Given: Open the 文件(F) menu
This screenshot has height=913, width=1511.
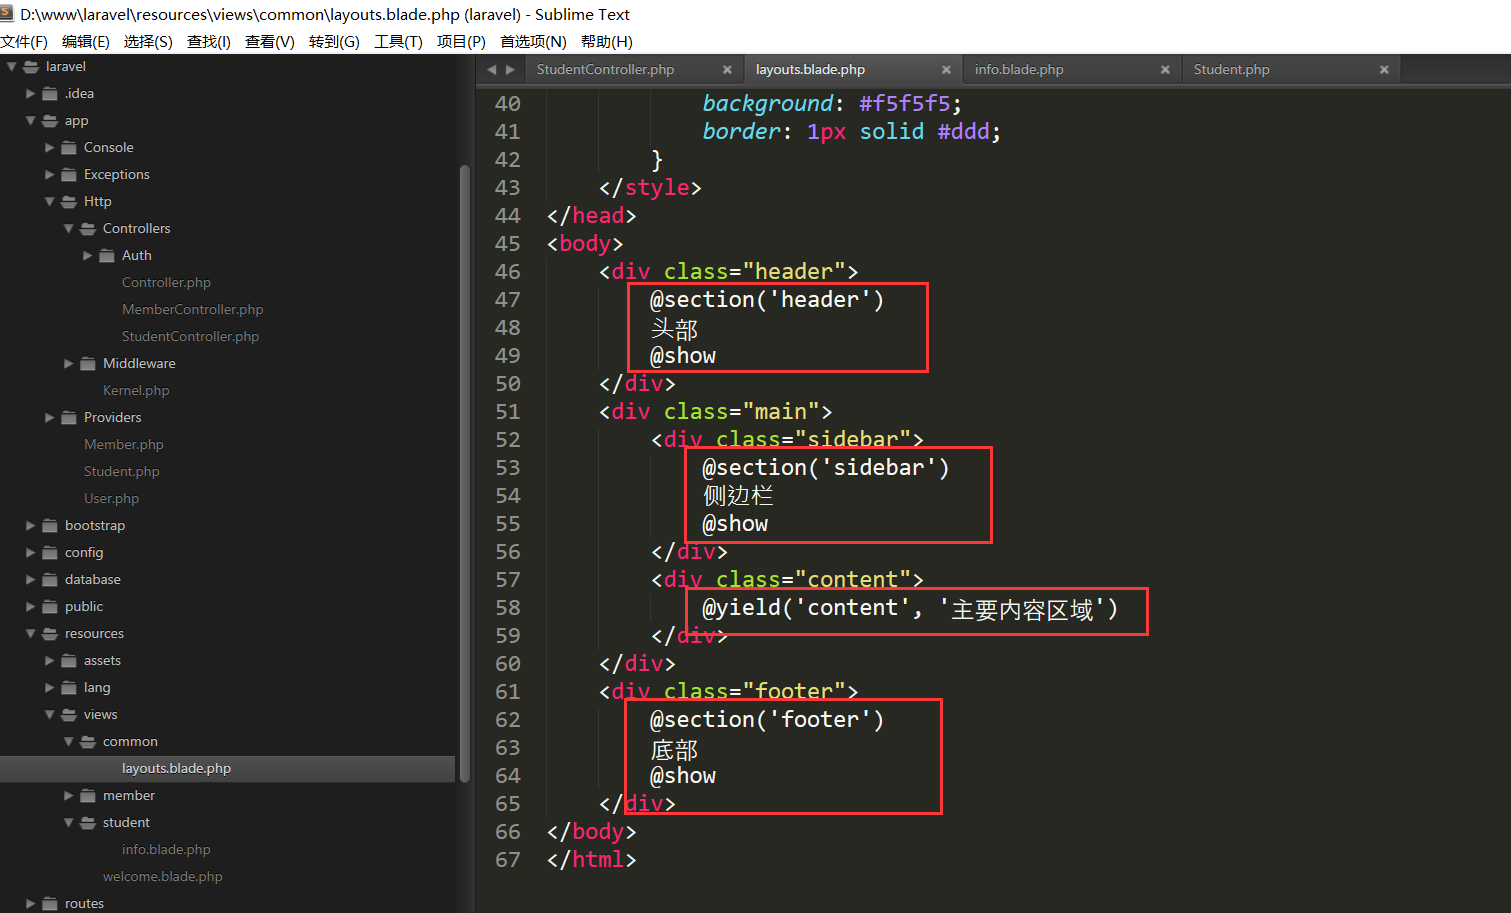Looking at the screenshot, I should 24,41.
